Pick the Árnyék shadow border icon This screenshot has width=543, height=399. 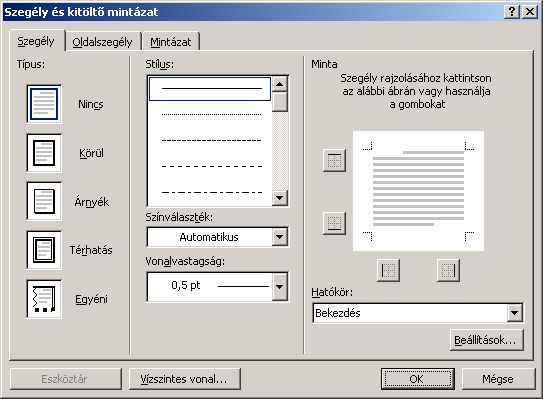[x=44, y=201]
